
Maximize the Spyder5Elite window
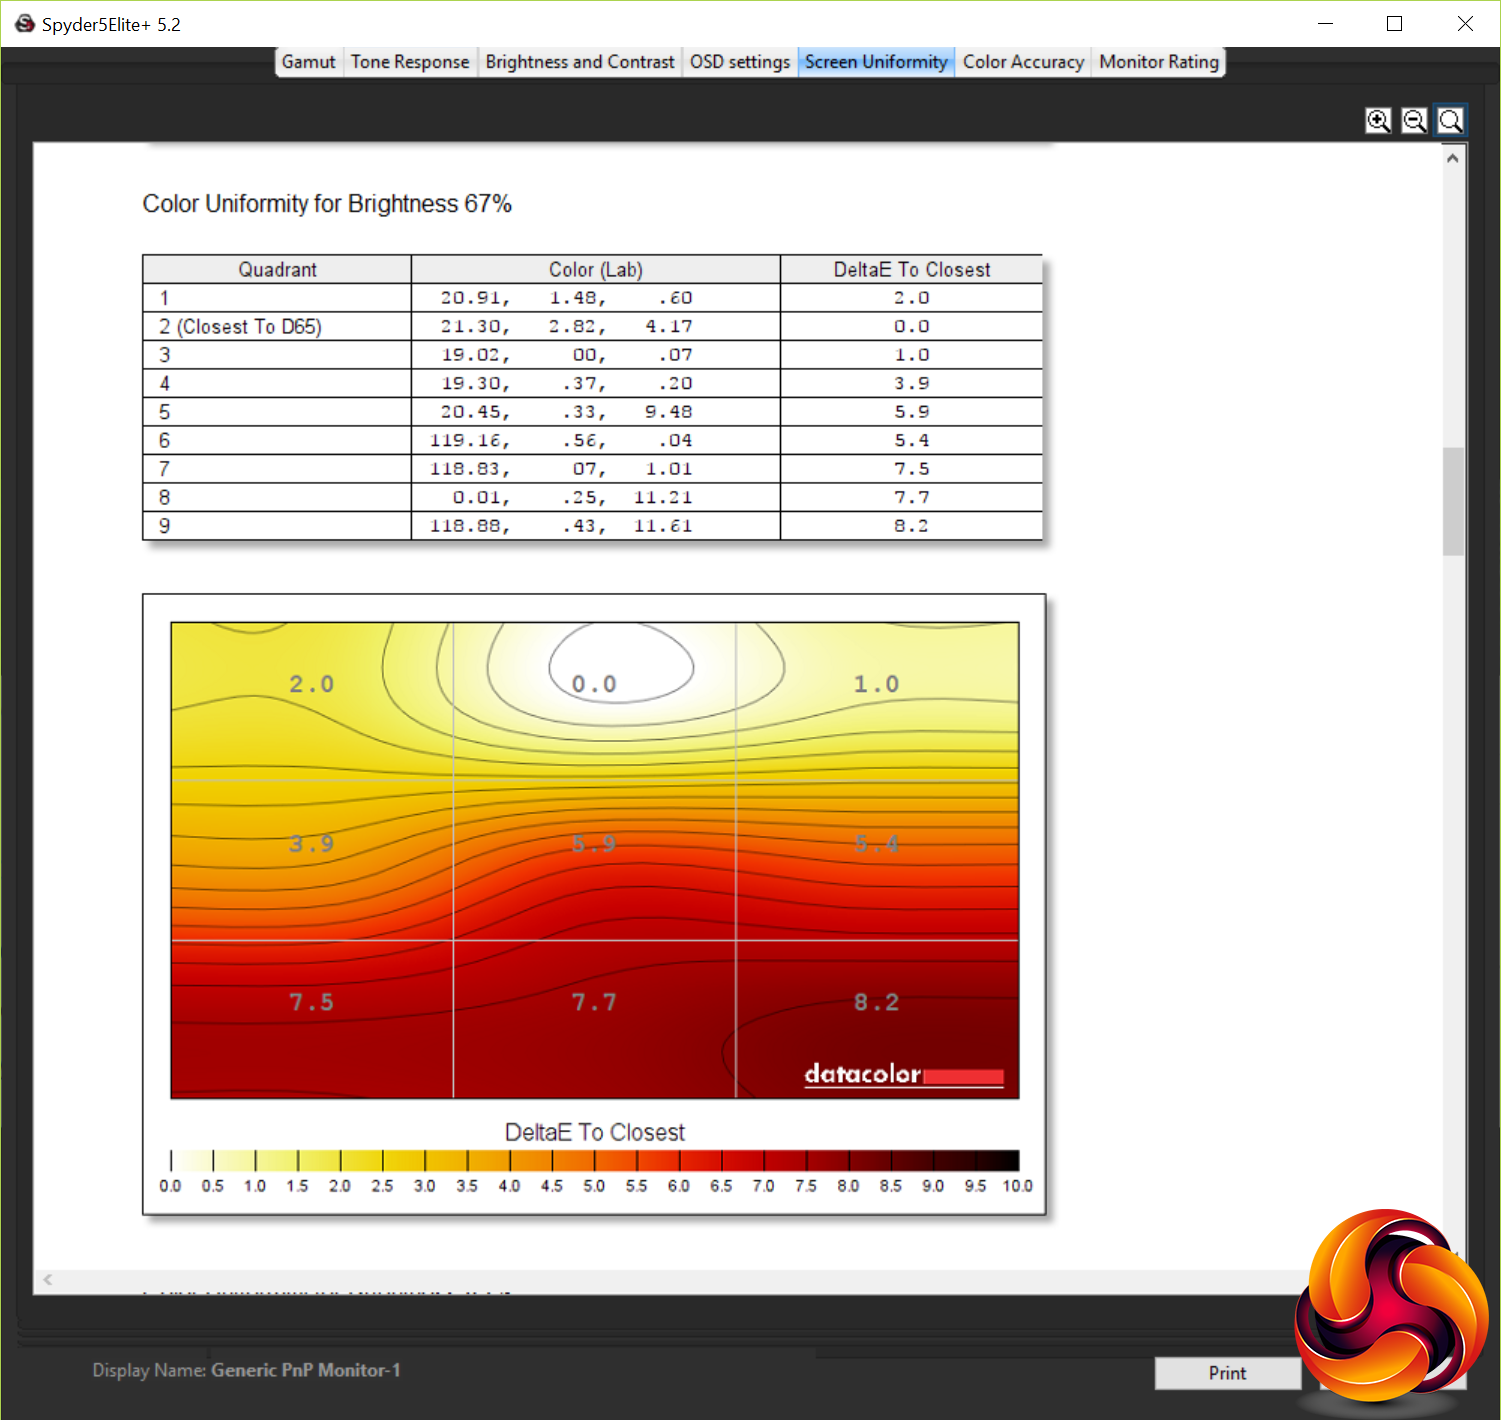pos(1395,24)
